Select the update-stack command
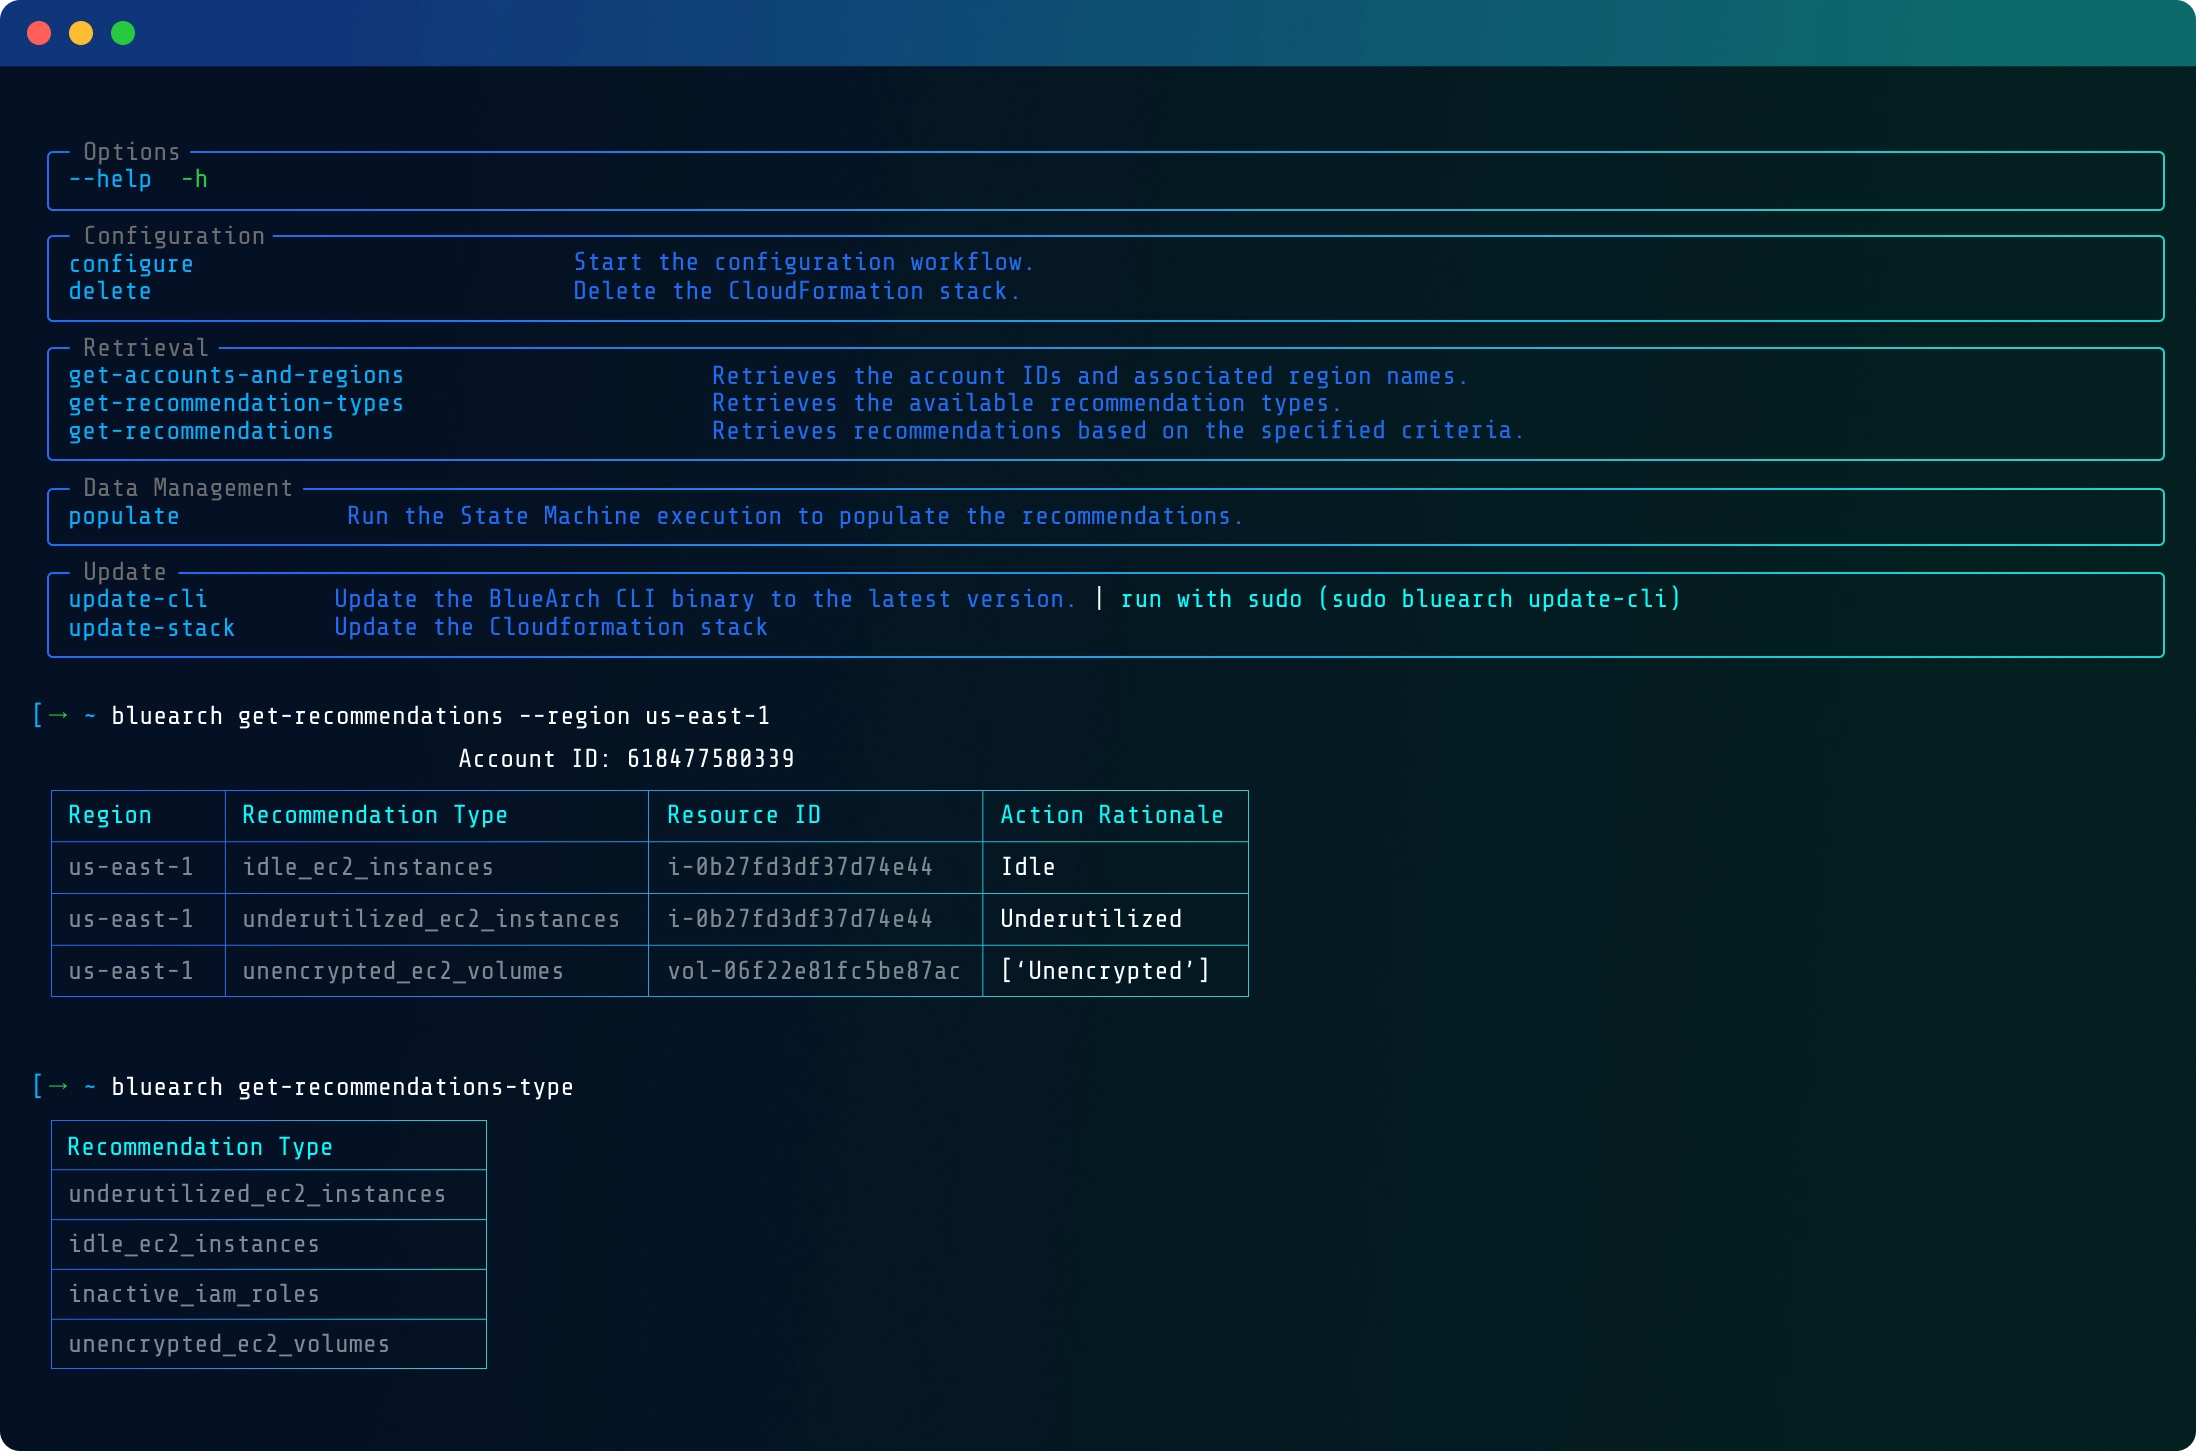 click(x=151, y=627)
